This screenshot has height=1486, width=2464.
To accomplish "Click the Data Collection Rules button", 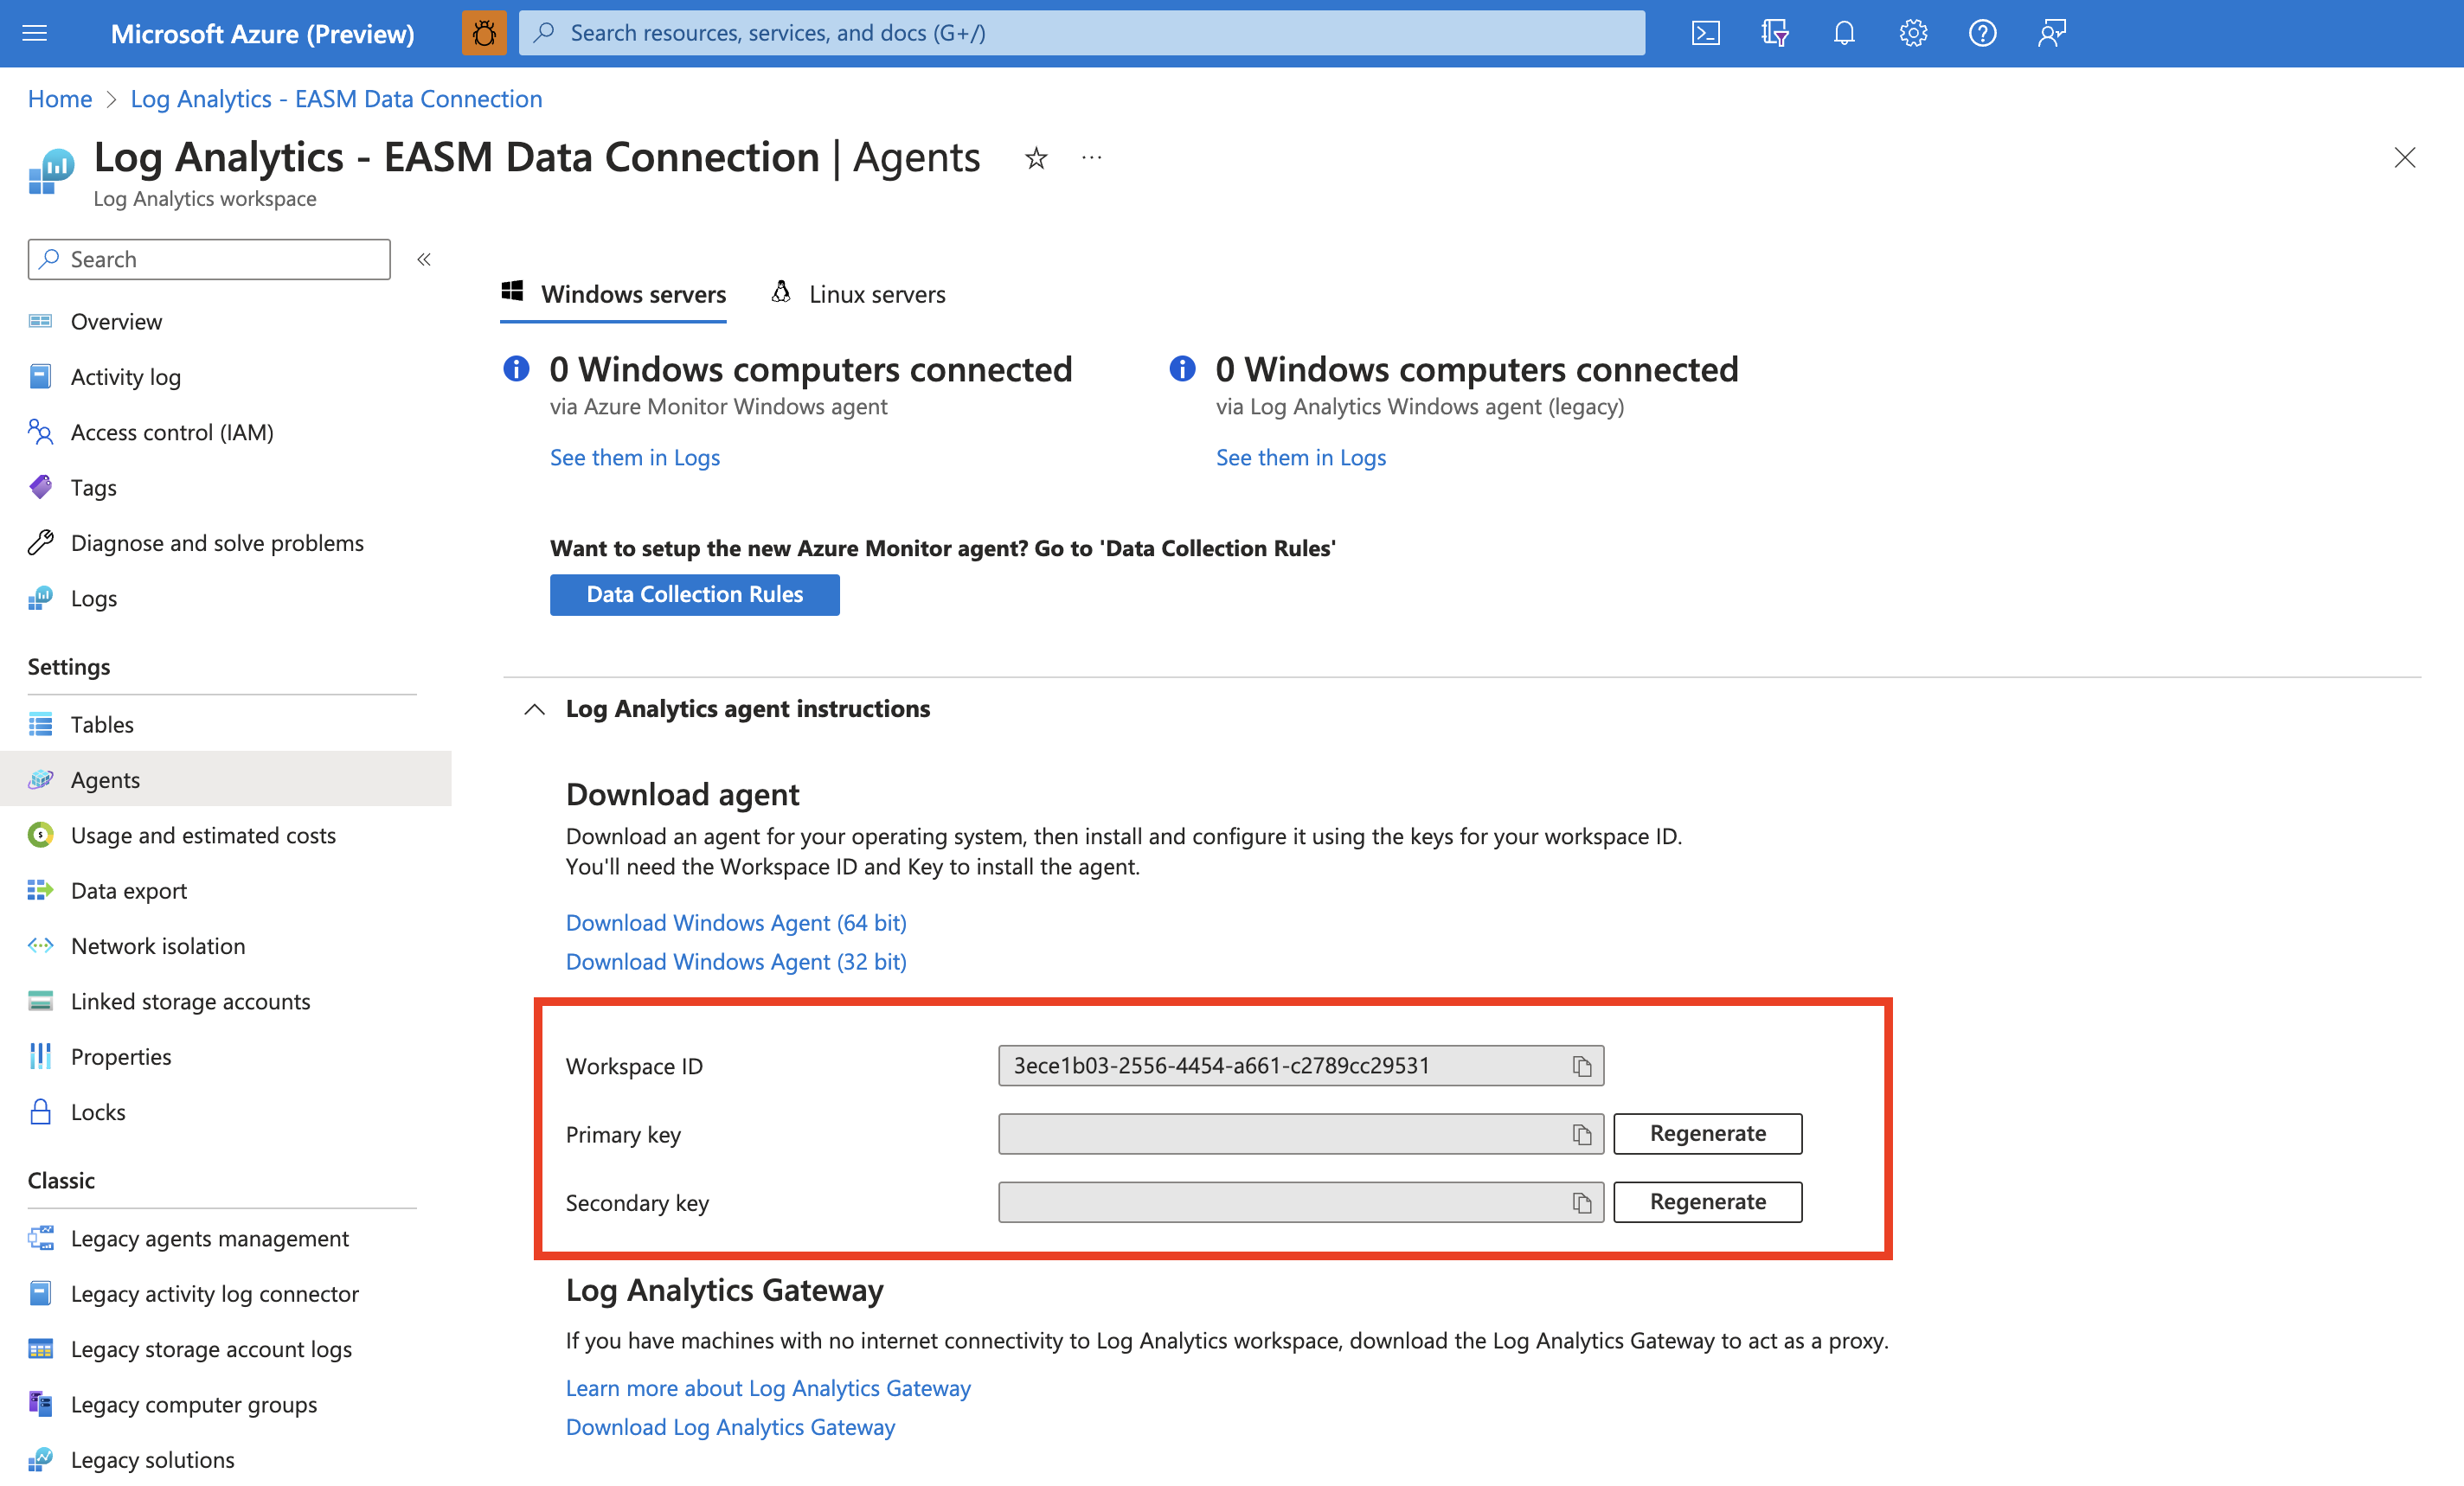I will [x=694, y=592].
